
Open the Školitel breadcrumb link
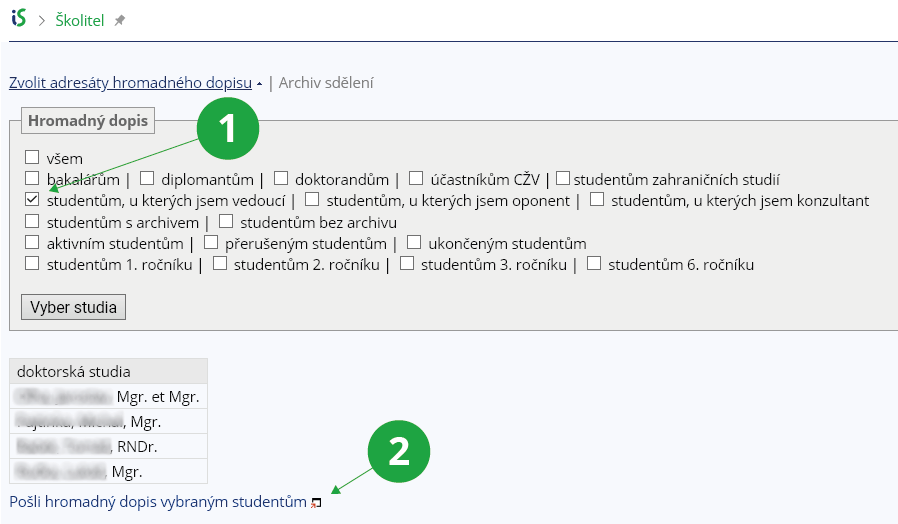click(x=80, y=20)
